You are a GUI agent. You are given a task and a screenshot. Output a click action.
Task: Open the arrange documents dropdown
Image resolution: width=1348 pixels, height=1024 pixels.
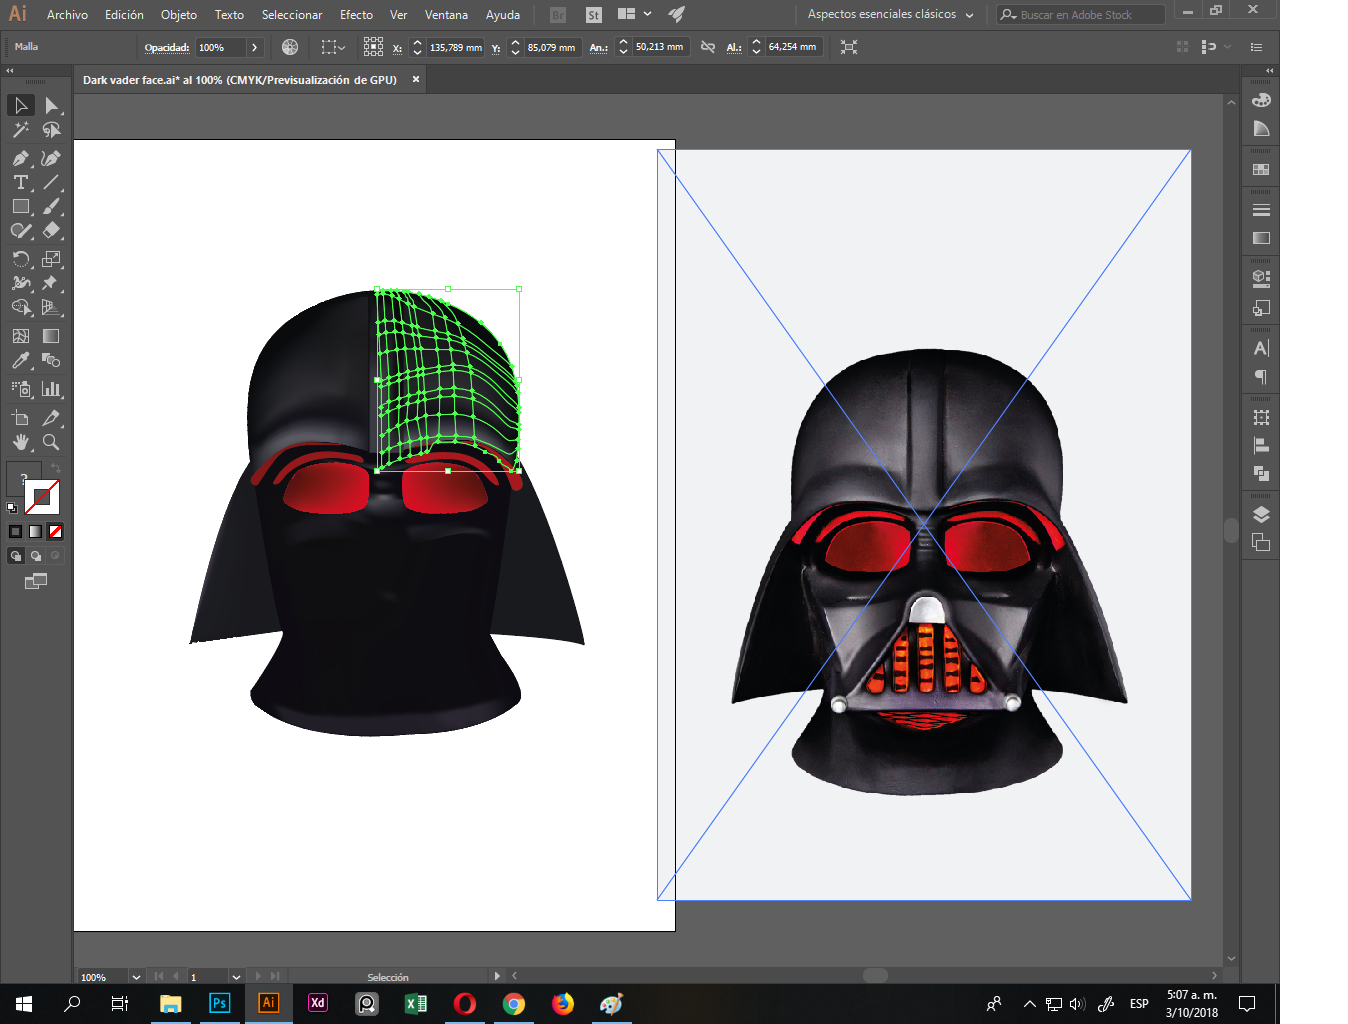click(x=635, y=14)
